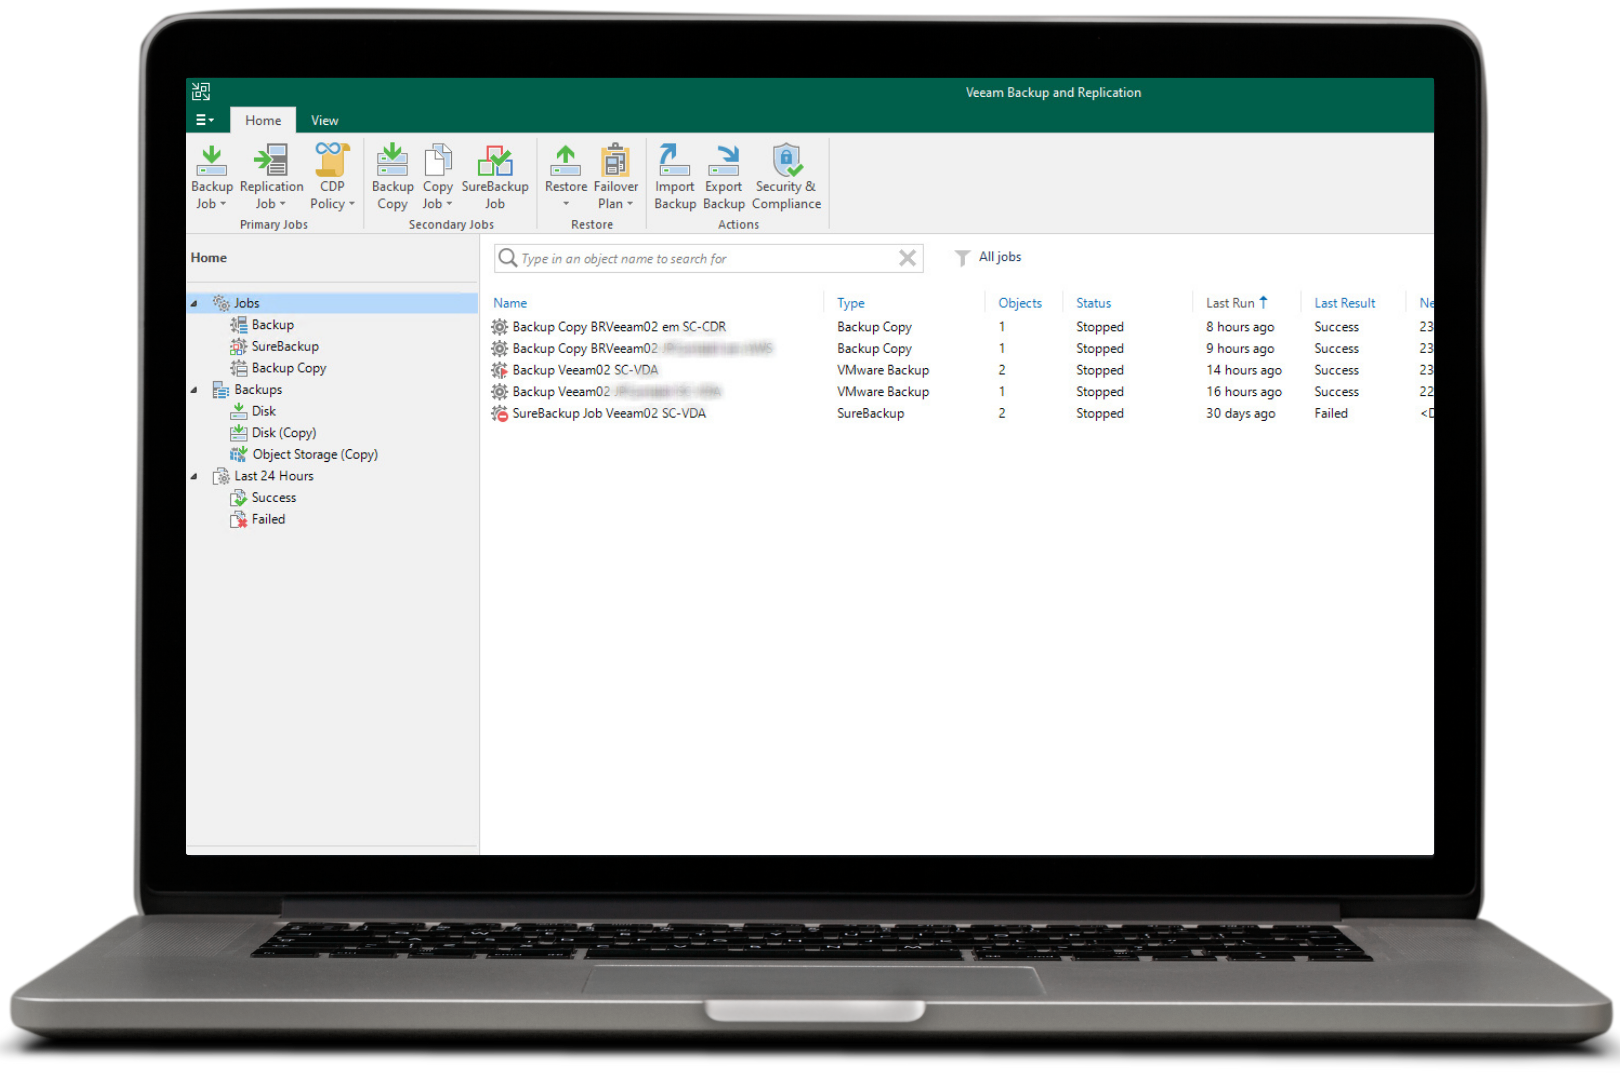Click the Backups node icon in tree
Viewport: 1620px width, 1080px height.
pyautogui.click(x=221, y=390)
